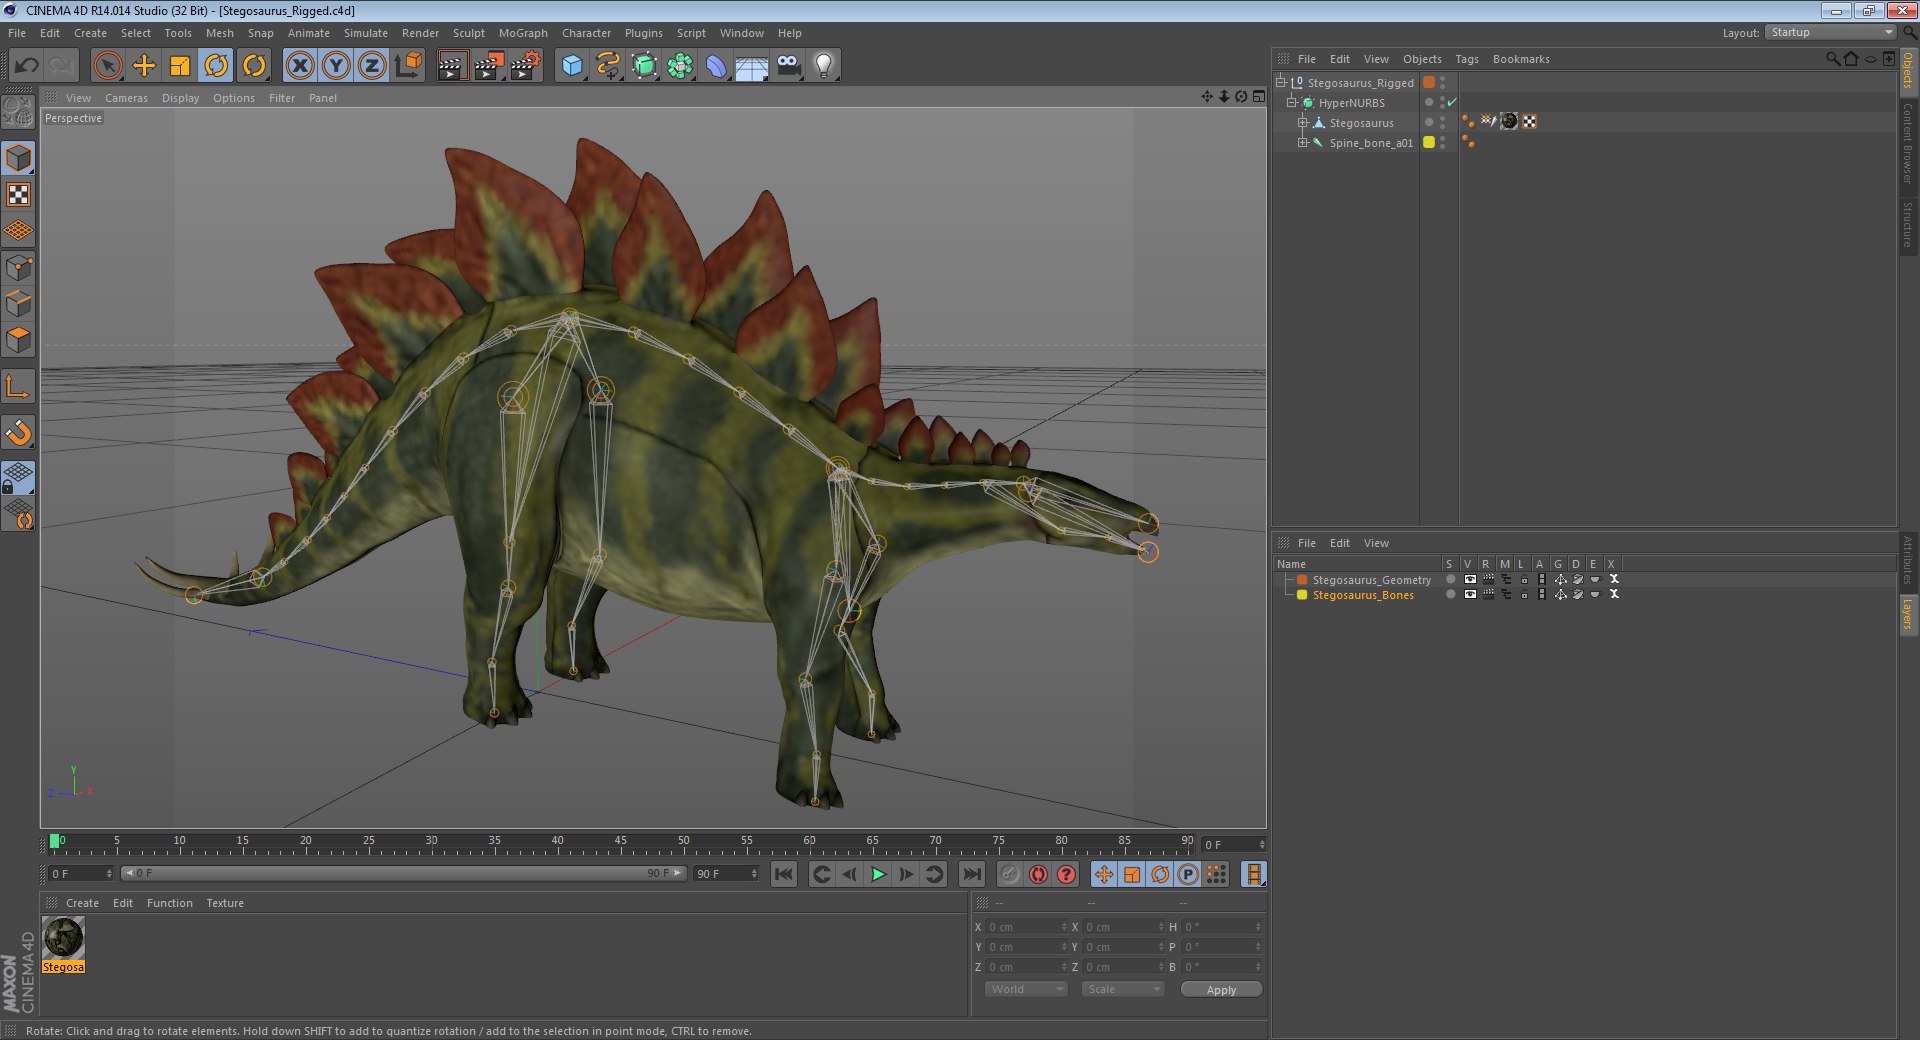Toggle Stegosaurus_Bones layer visibility eye
The image size is (1920, 1040).
click(1469, 594)
